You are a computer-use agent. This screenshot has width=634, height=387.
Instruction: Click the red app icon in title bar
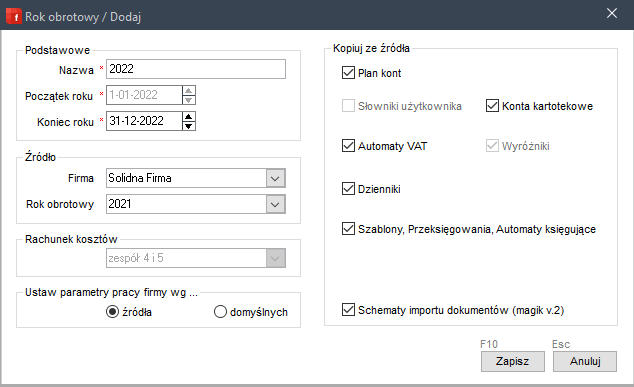click(x=14, y=17)
